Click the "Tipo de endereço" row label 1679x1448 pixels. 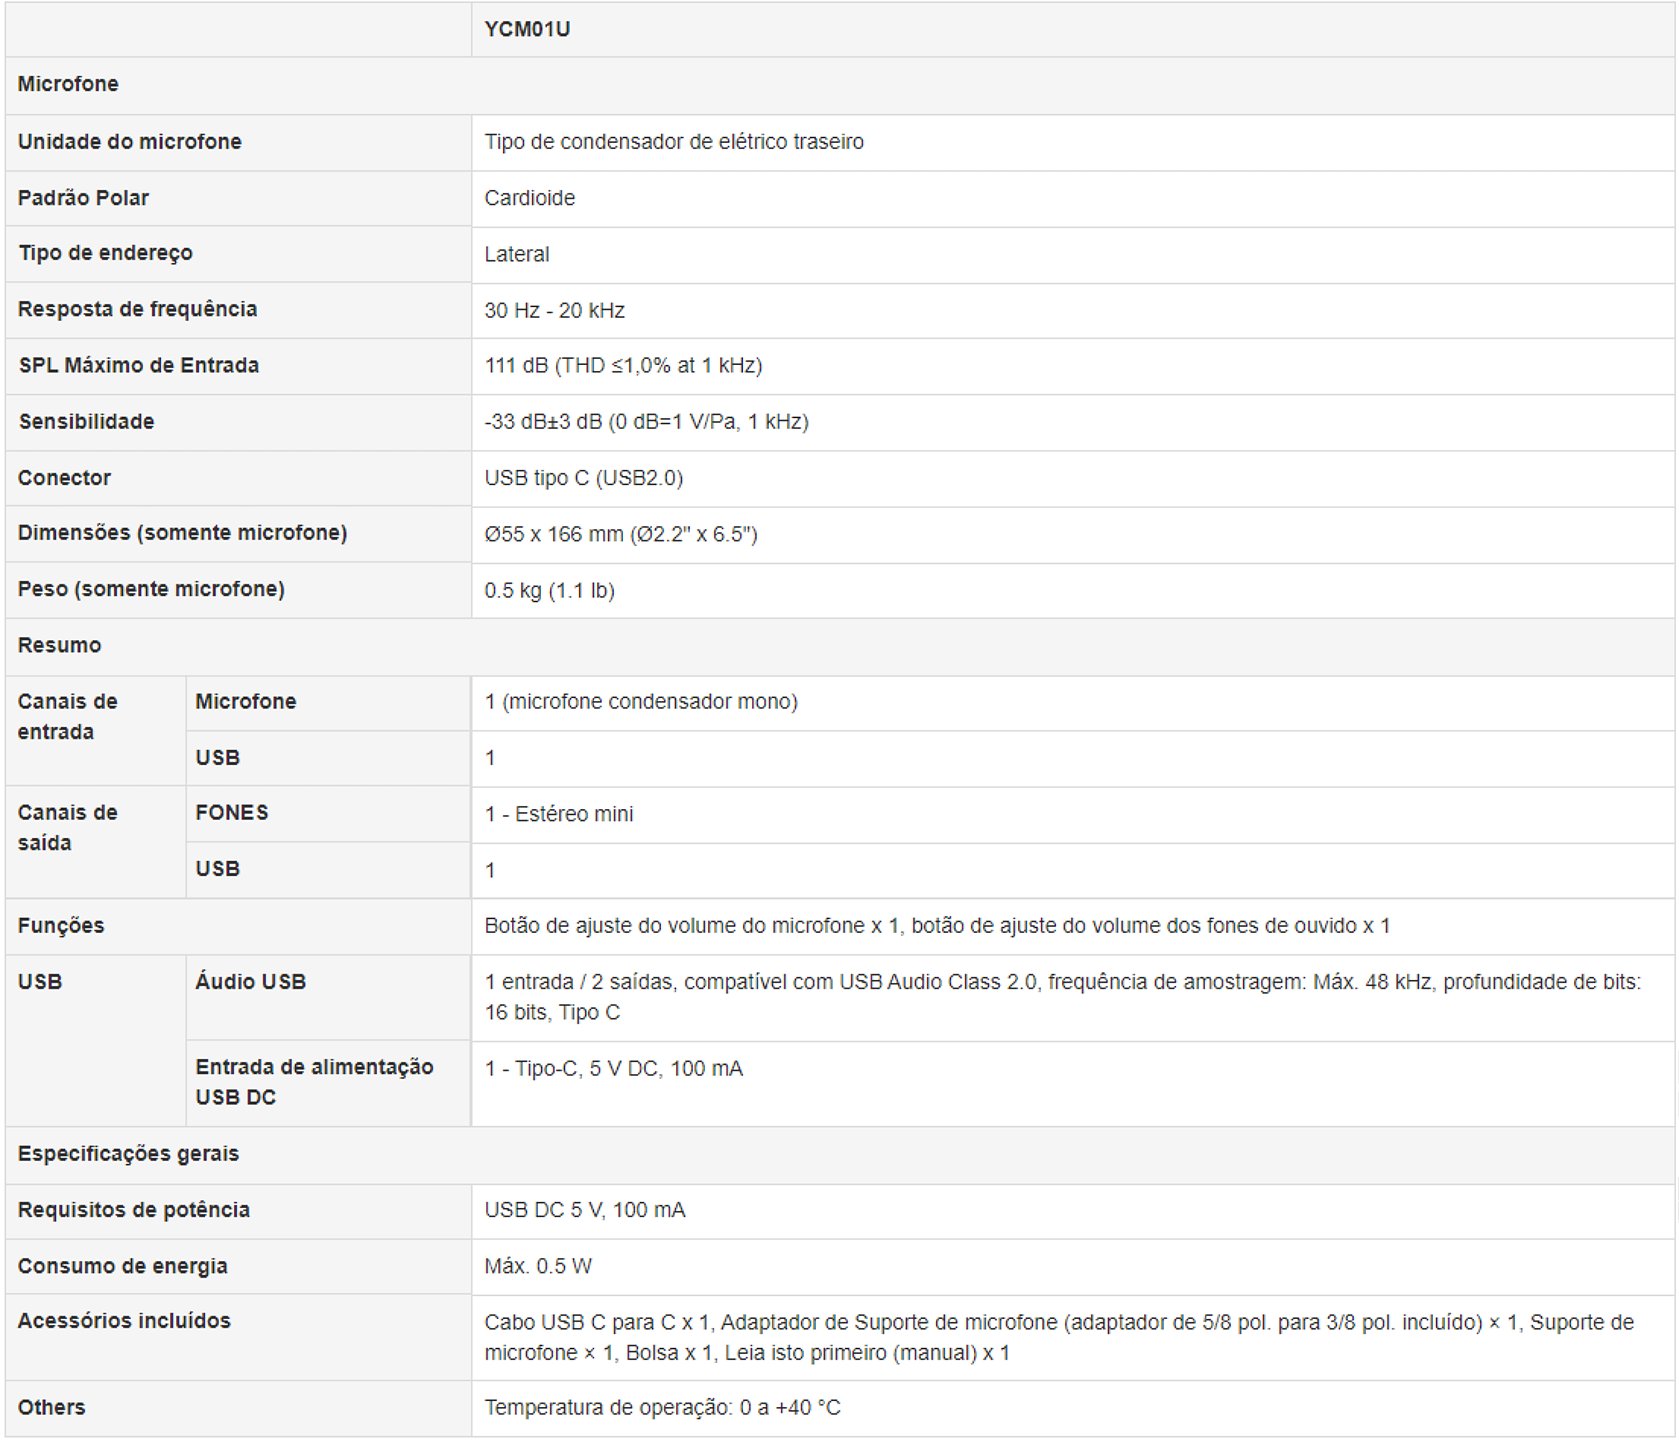[105, 253]
